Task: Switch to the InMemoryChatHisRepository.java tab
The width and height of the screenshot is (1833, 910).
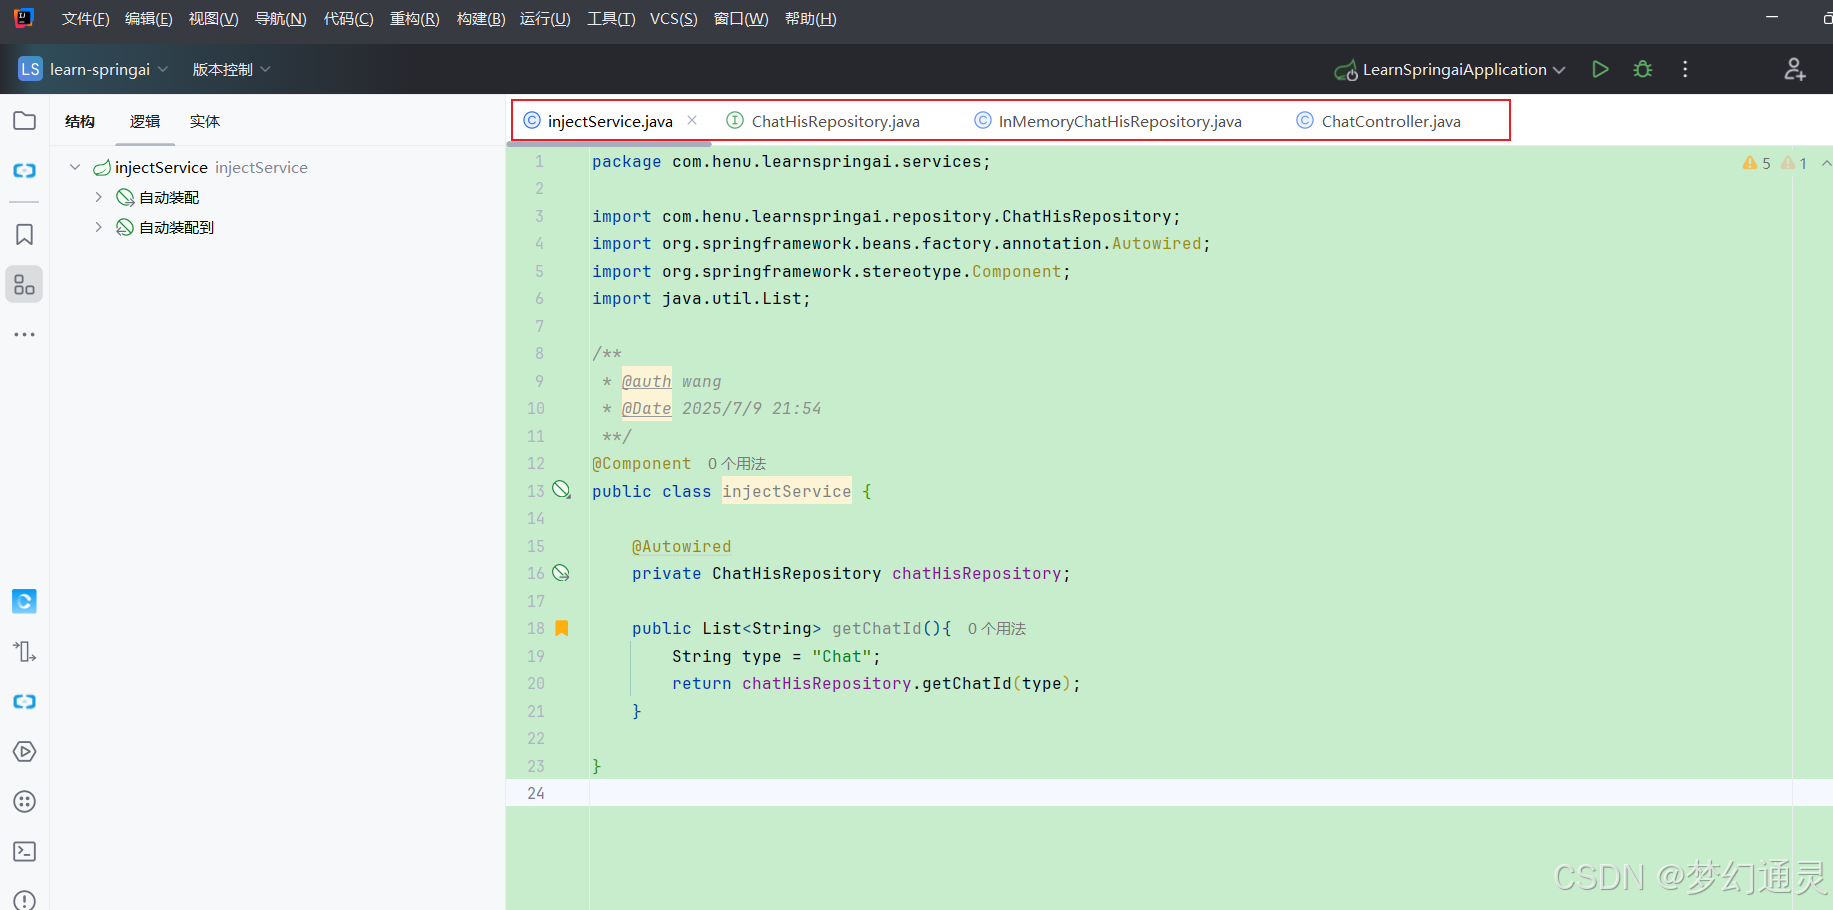Action: (x=1108, y=121)
